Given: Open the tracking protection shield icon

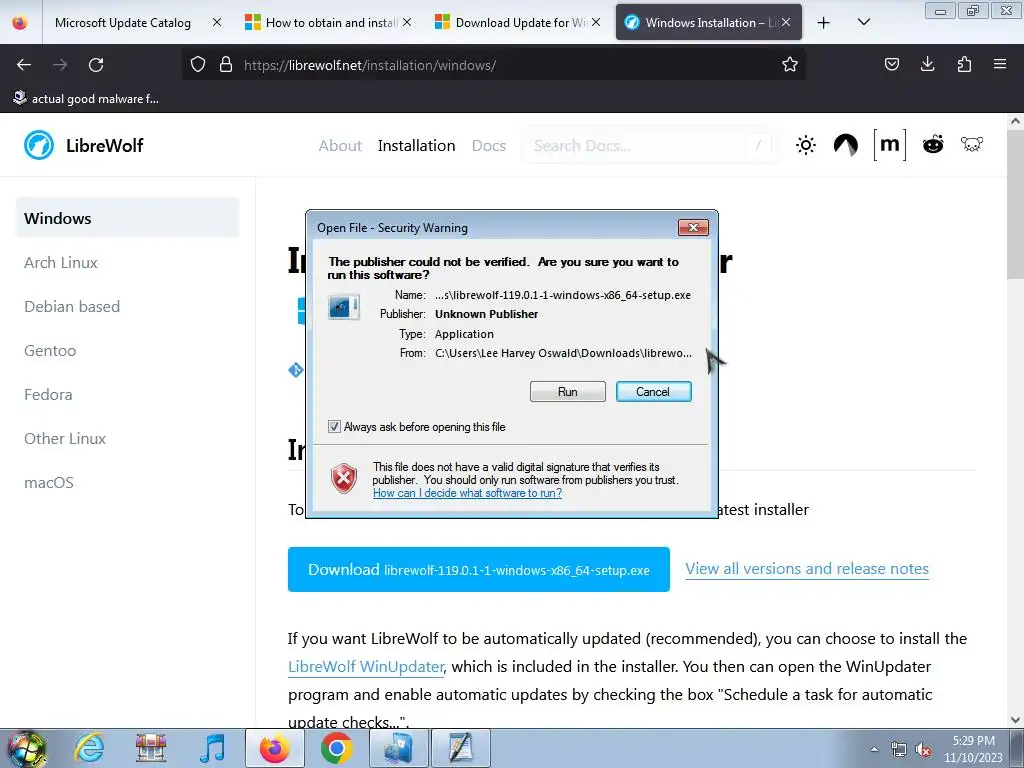Looking at the screenshot, I should click(x=198, y=64).
